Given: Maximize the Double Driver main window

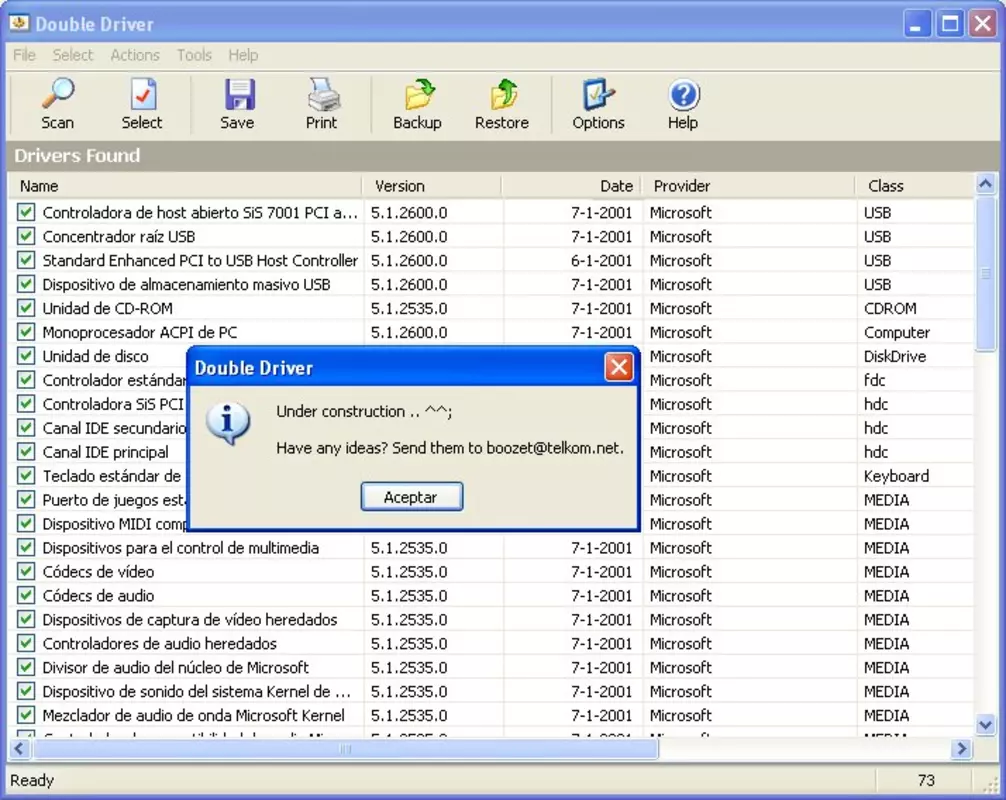Looking at the screenshot, I should click(x=950, y=24).
